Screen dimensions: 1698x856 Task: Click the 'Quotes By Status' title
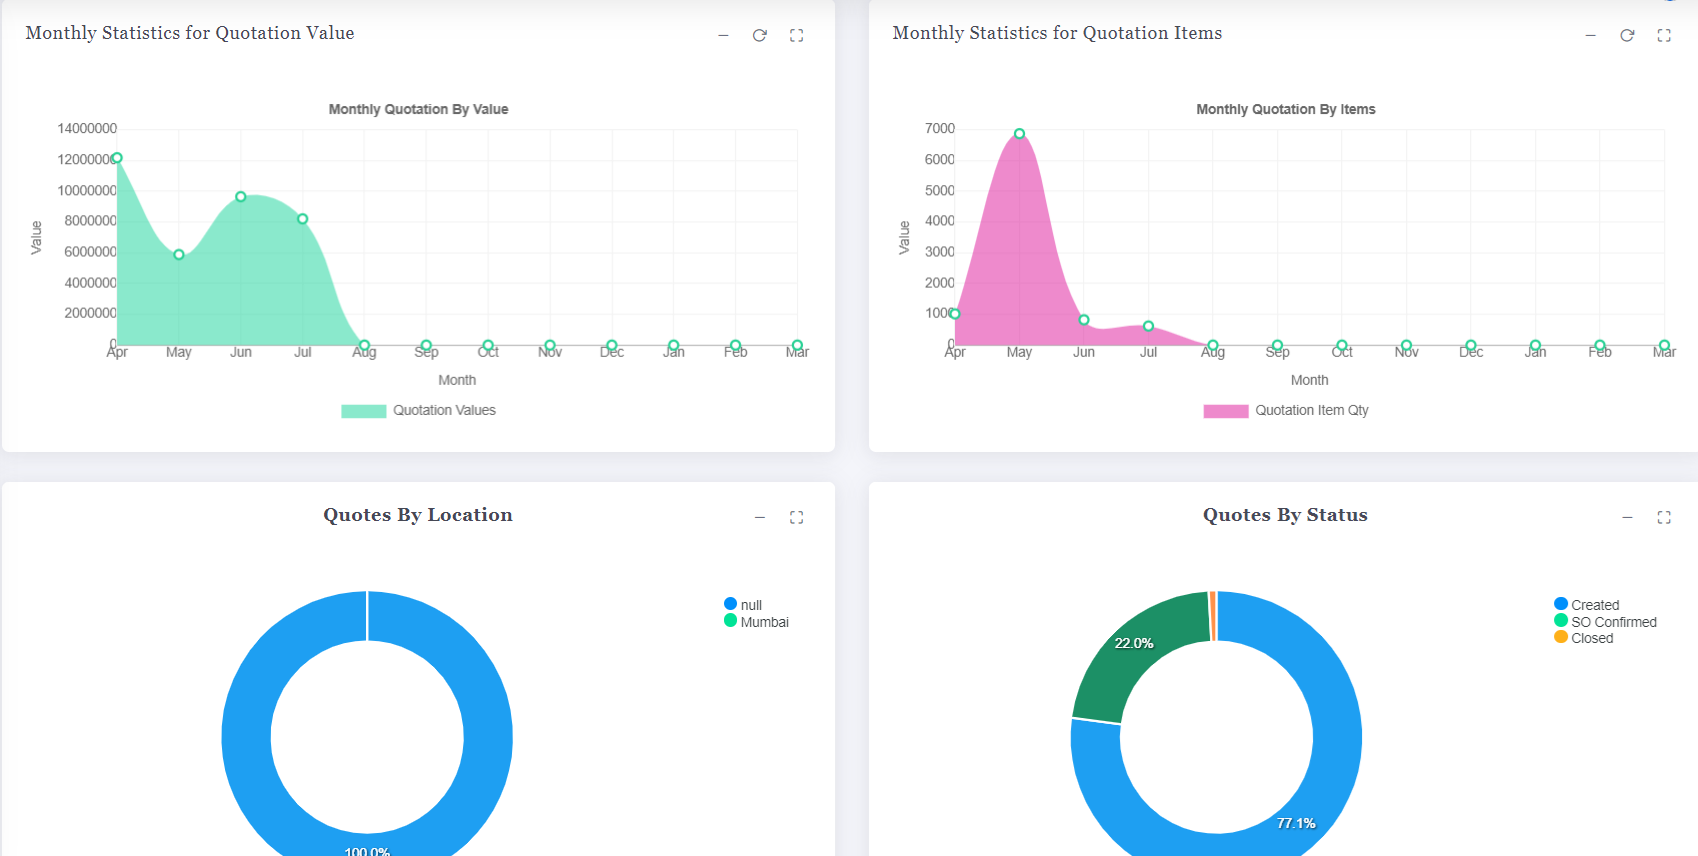pyautogui.click(x=1285, y=515)
